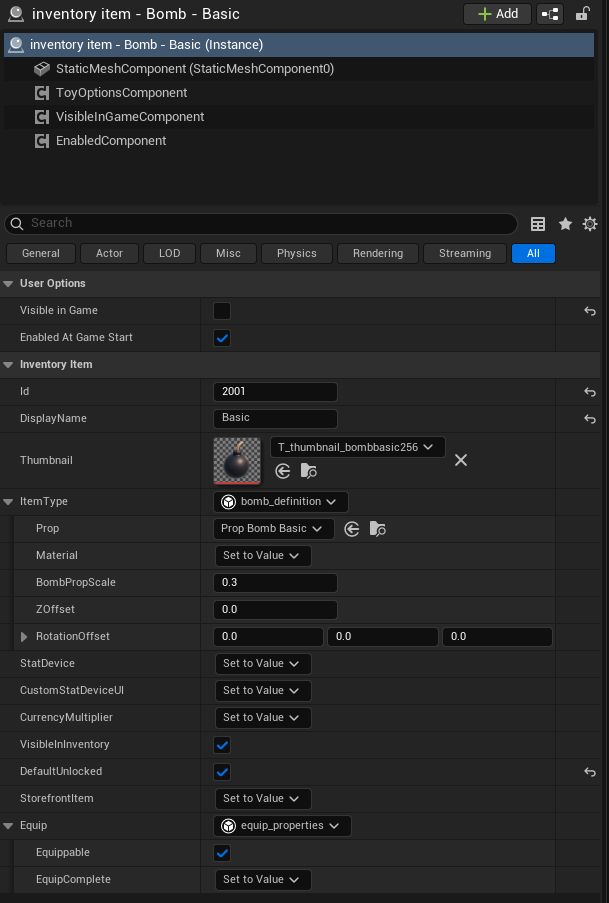Viewport: 609px width, 903px height.
Task: Toggle the details panel lock icon
Action: click(x=582, y=14)
